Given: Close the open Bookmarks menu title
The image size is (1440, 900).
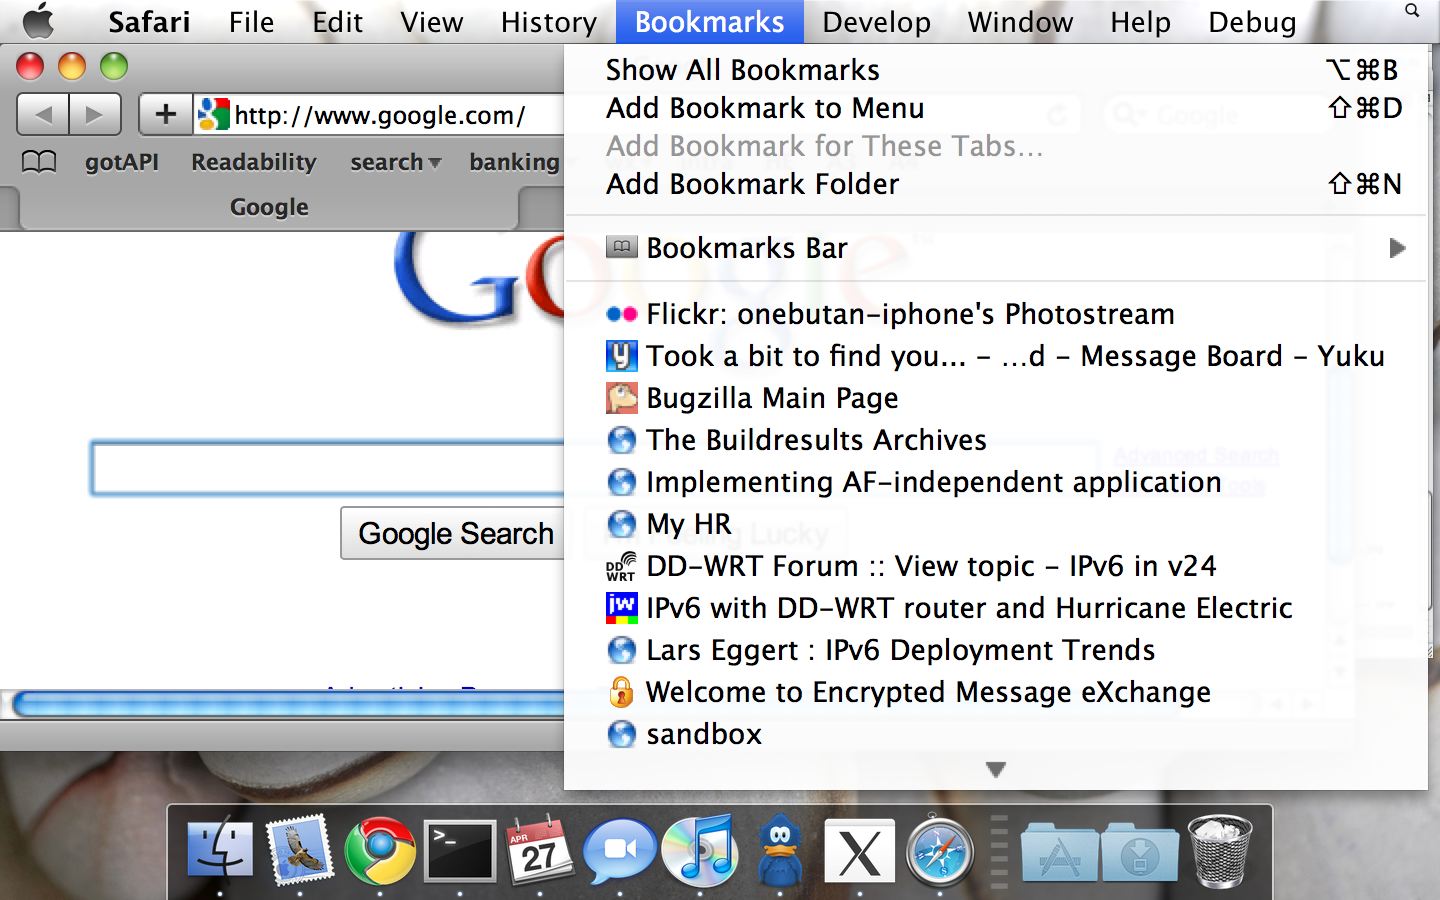Looking at the screenshot, I should tap(710, 22).
